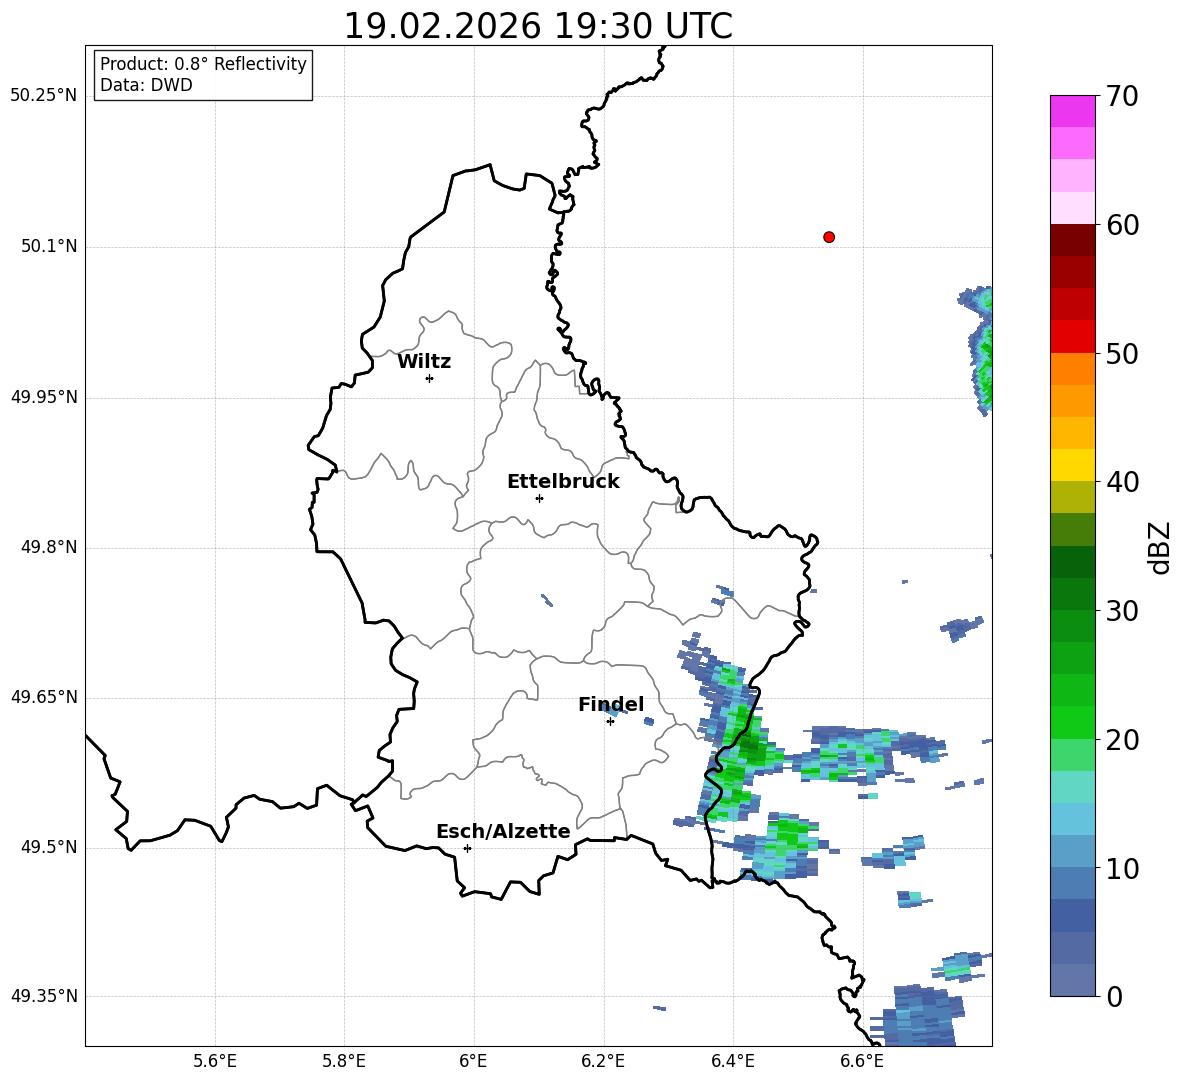Click the 49.5°N latitude label

pyautogui.click(x=49, y=847)
